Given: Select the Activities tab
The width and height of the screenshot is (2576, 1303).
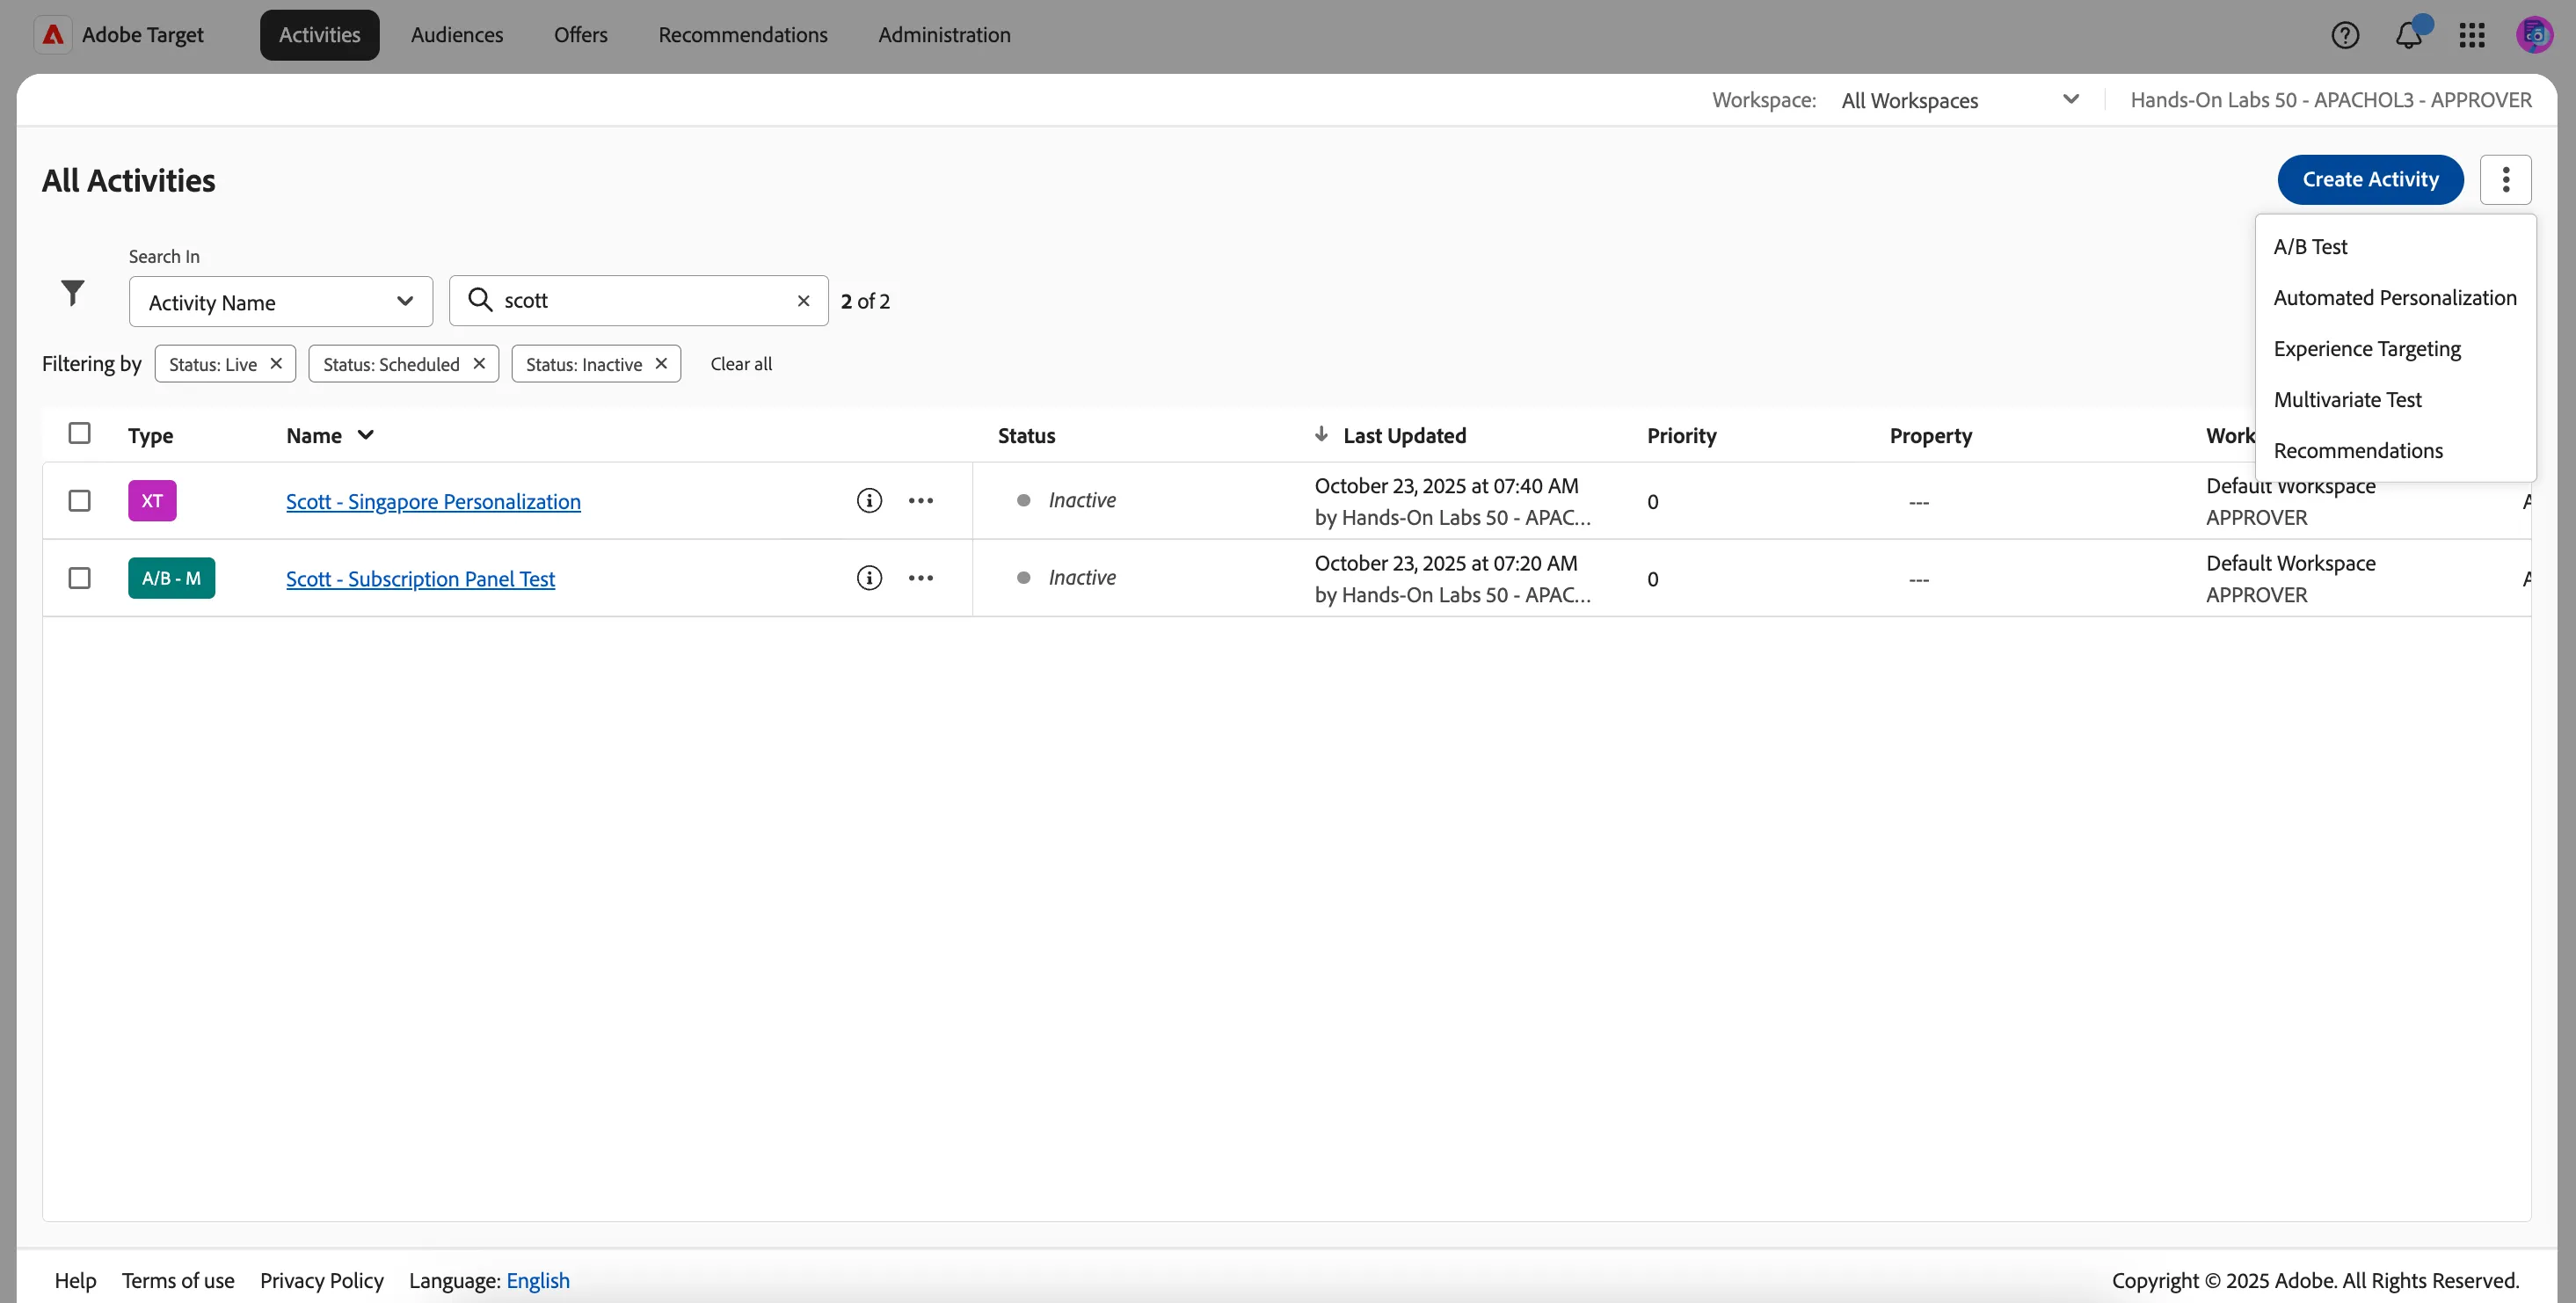Looking at the screenshot, I should click(x=320, y=35).
